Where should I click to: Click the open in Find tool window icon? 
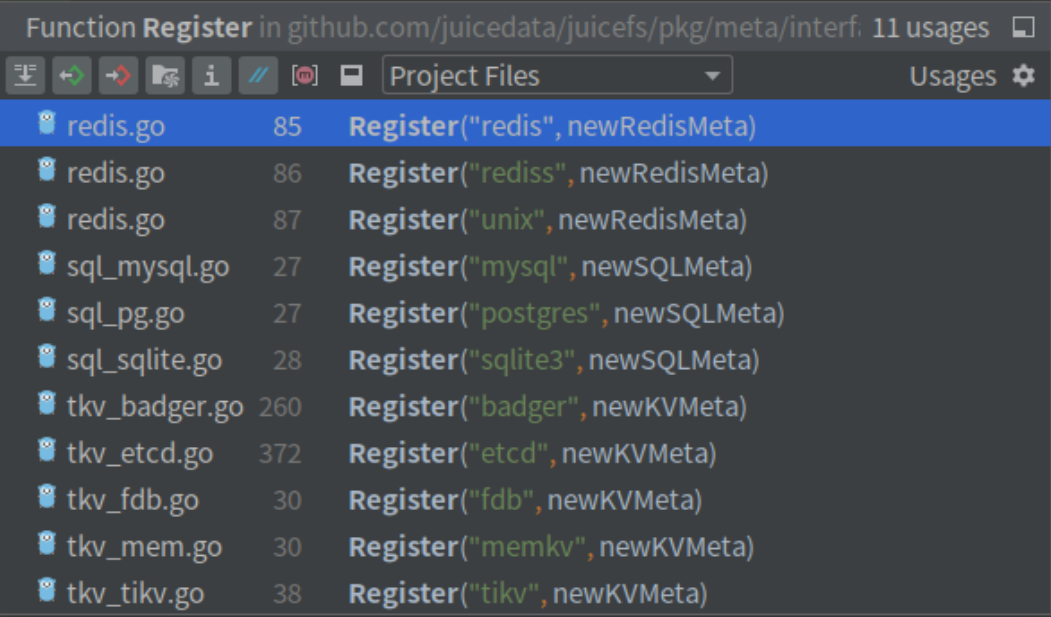tap(1023, 28)
